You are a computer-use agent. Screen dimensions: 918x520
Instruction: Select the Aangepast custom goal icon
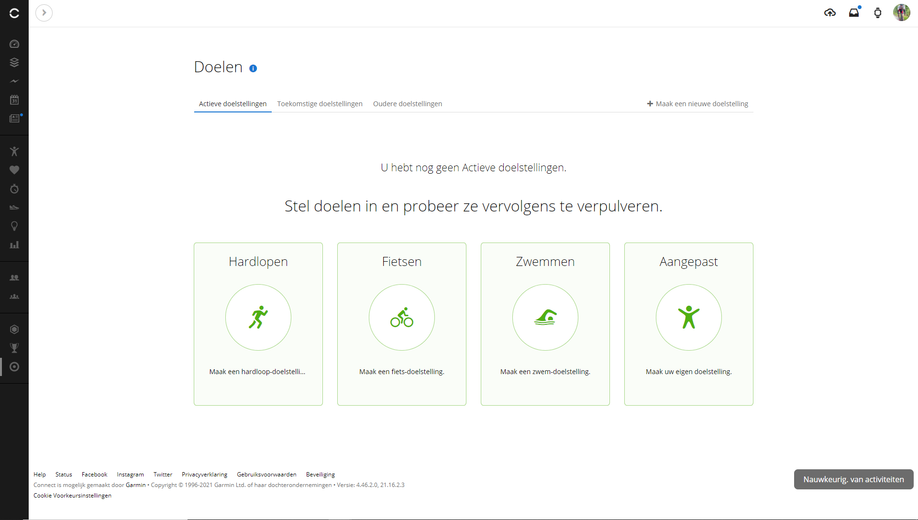[688, 317]
